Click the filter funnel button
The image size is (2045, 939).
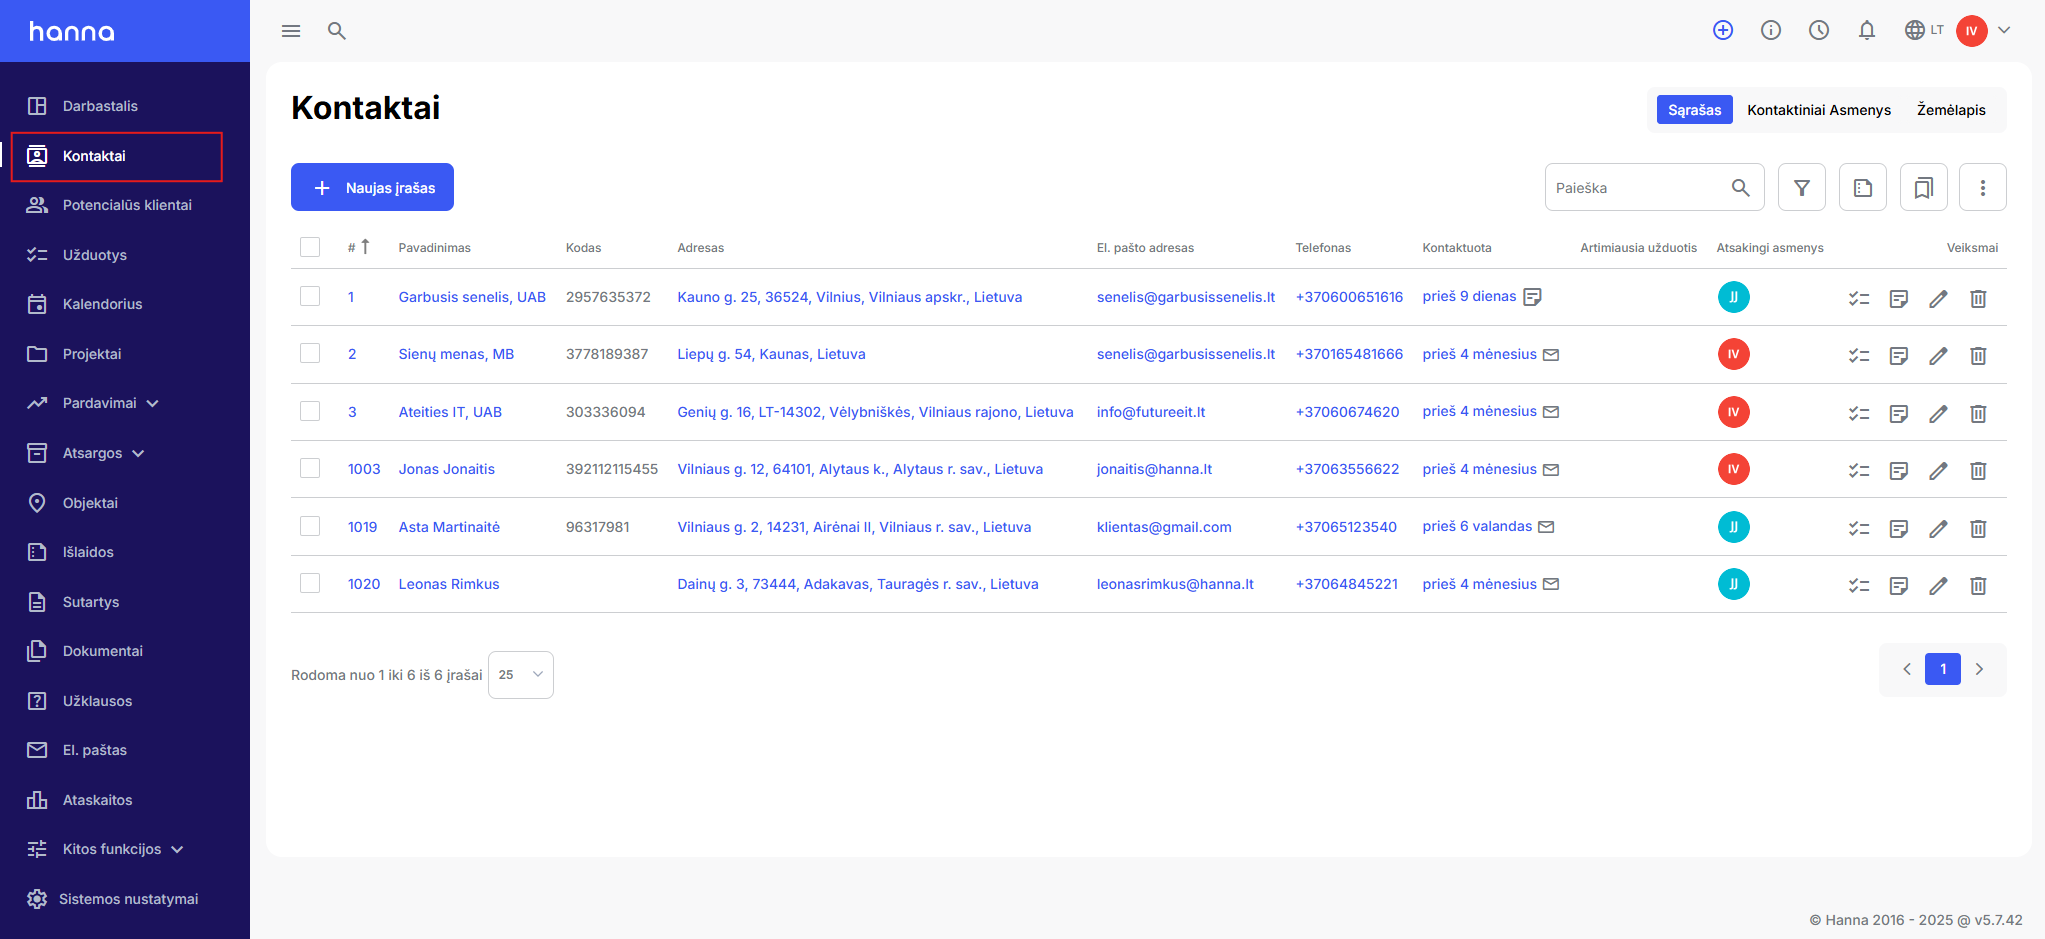[x=1802, y=187]
